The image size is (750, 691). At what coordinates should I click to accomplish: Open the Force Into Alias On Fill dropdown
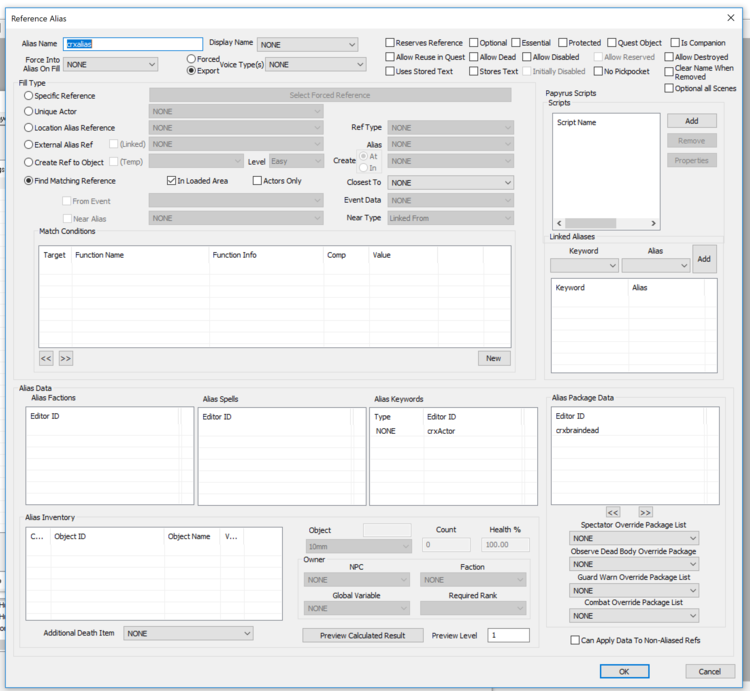coord(110,65)
